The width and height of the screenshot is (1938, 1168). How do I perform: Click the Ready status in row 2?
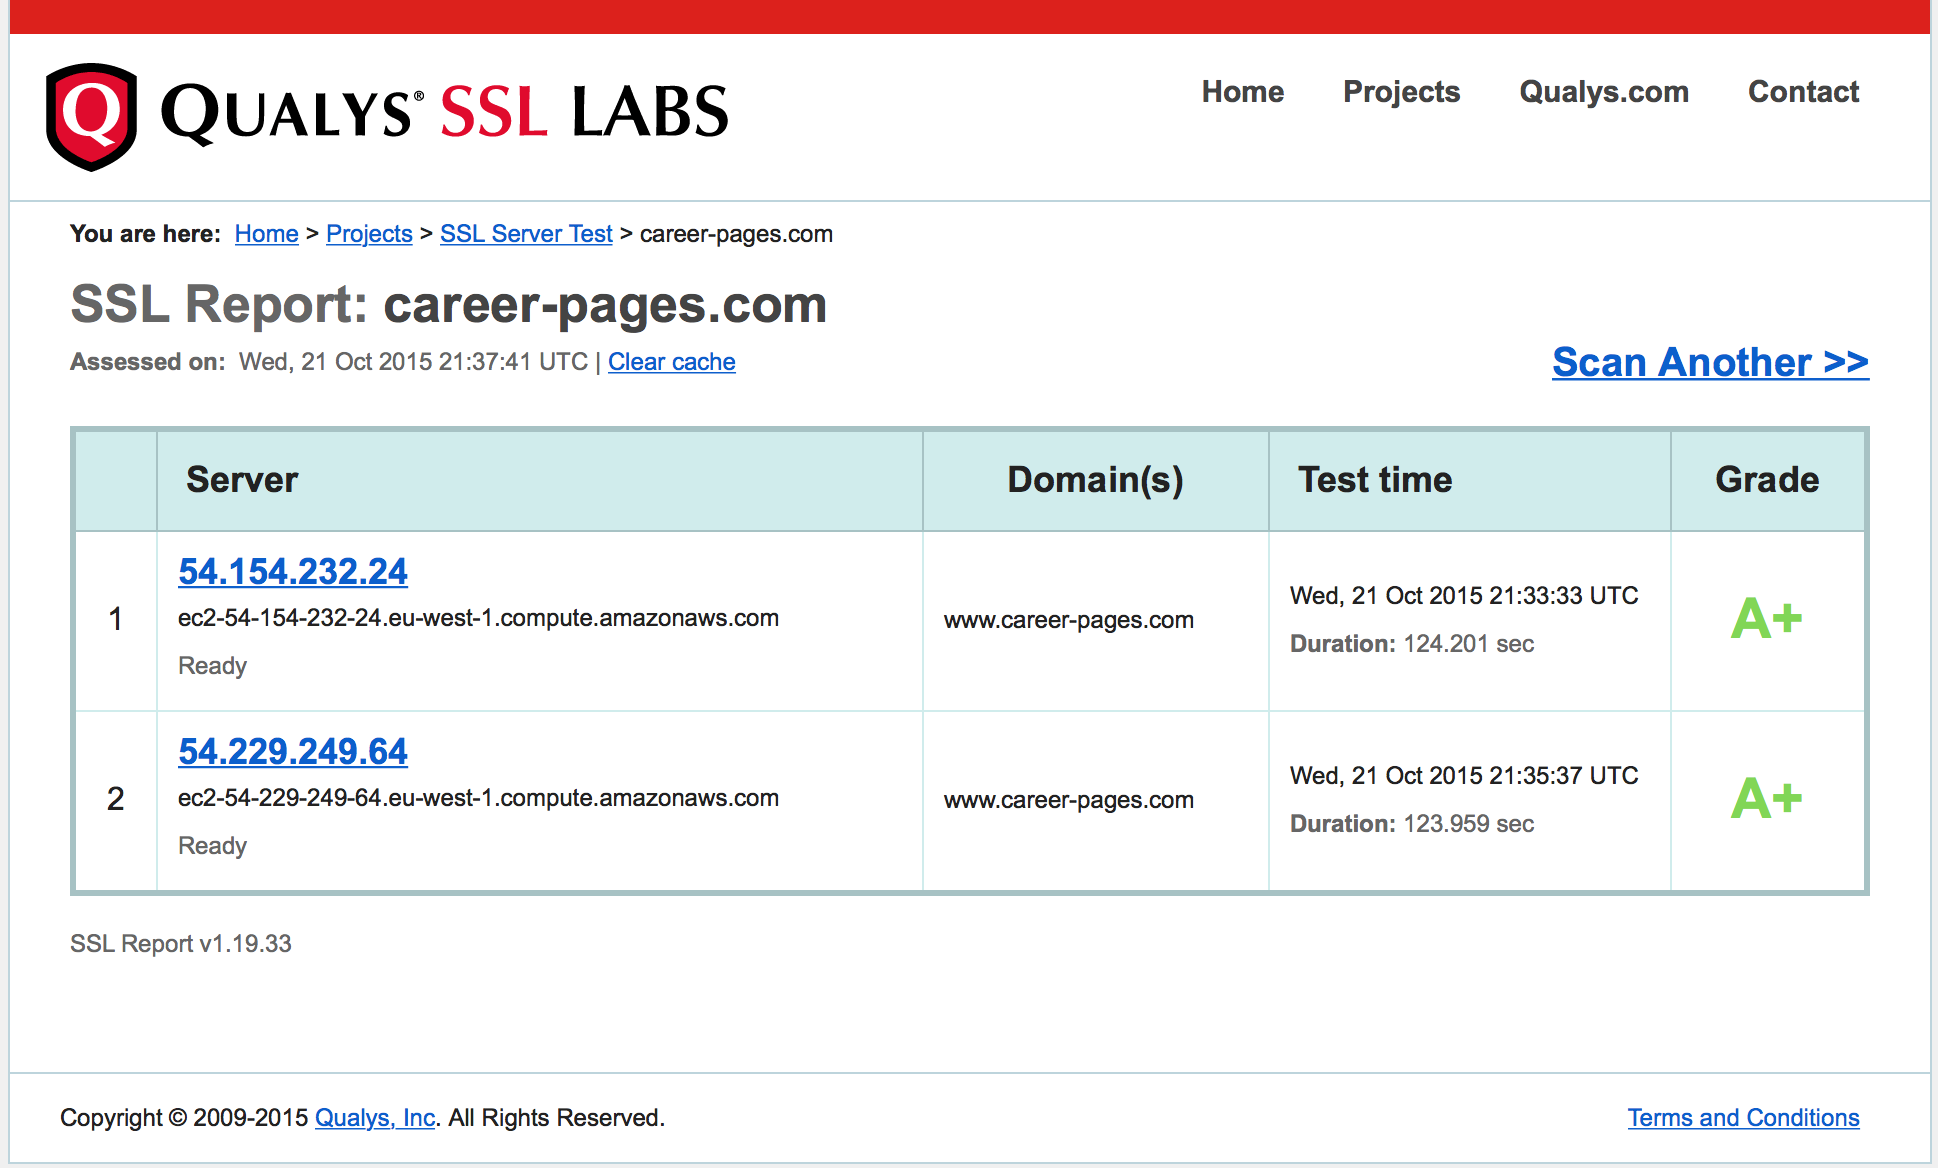(212, 846)
